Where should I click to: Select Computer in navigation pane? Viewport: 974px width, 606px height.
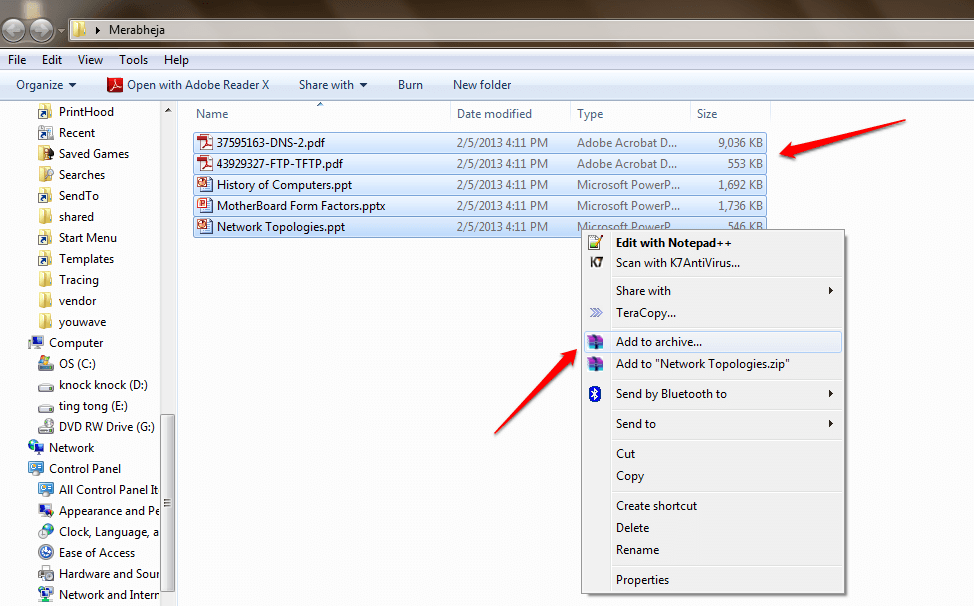(x=76, y=343)
